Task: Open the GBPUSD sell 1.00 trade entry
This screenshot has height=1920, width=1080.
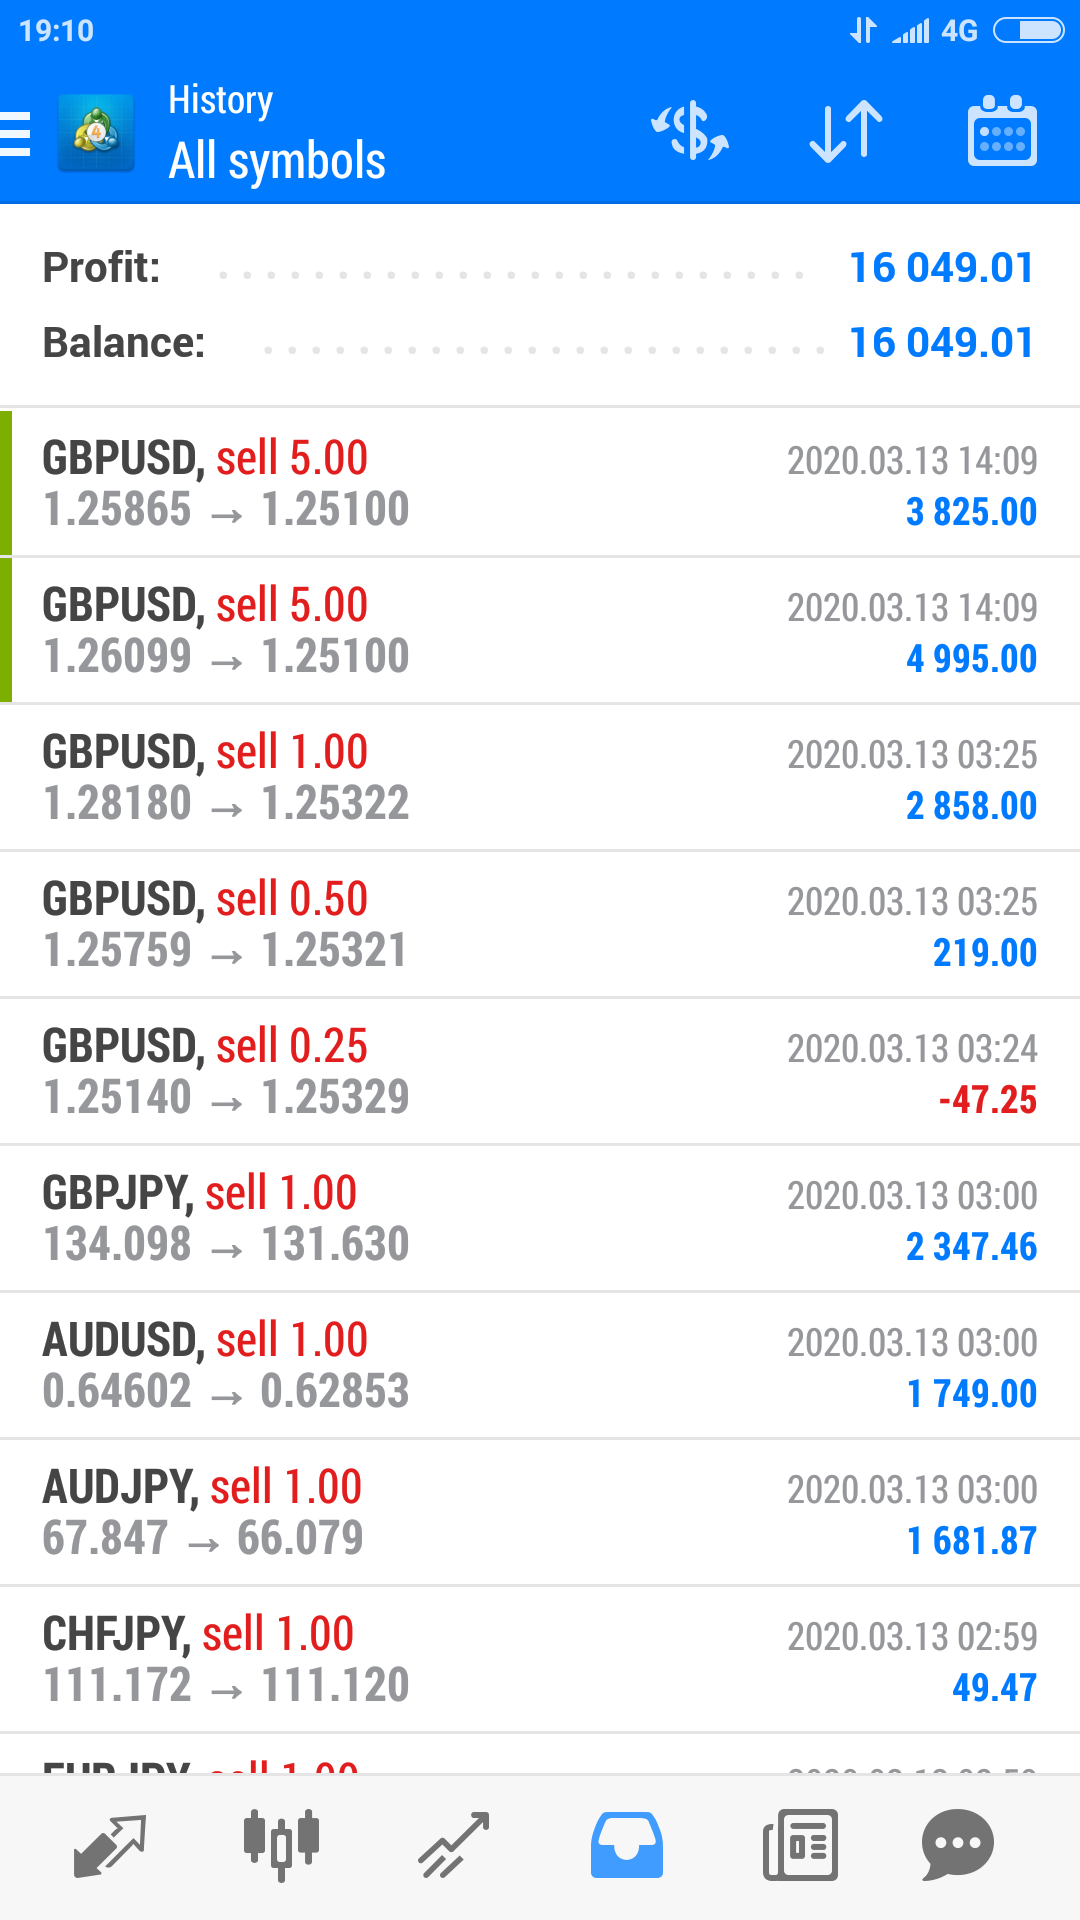Action: (x=540, y=778)
